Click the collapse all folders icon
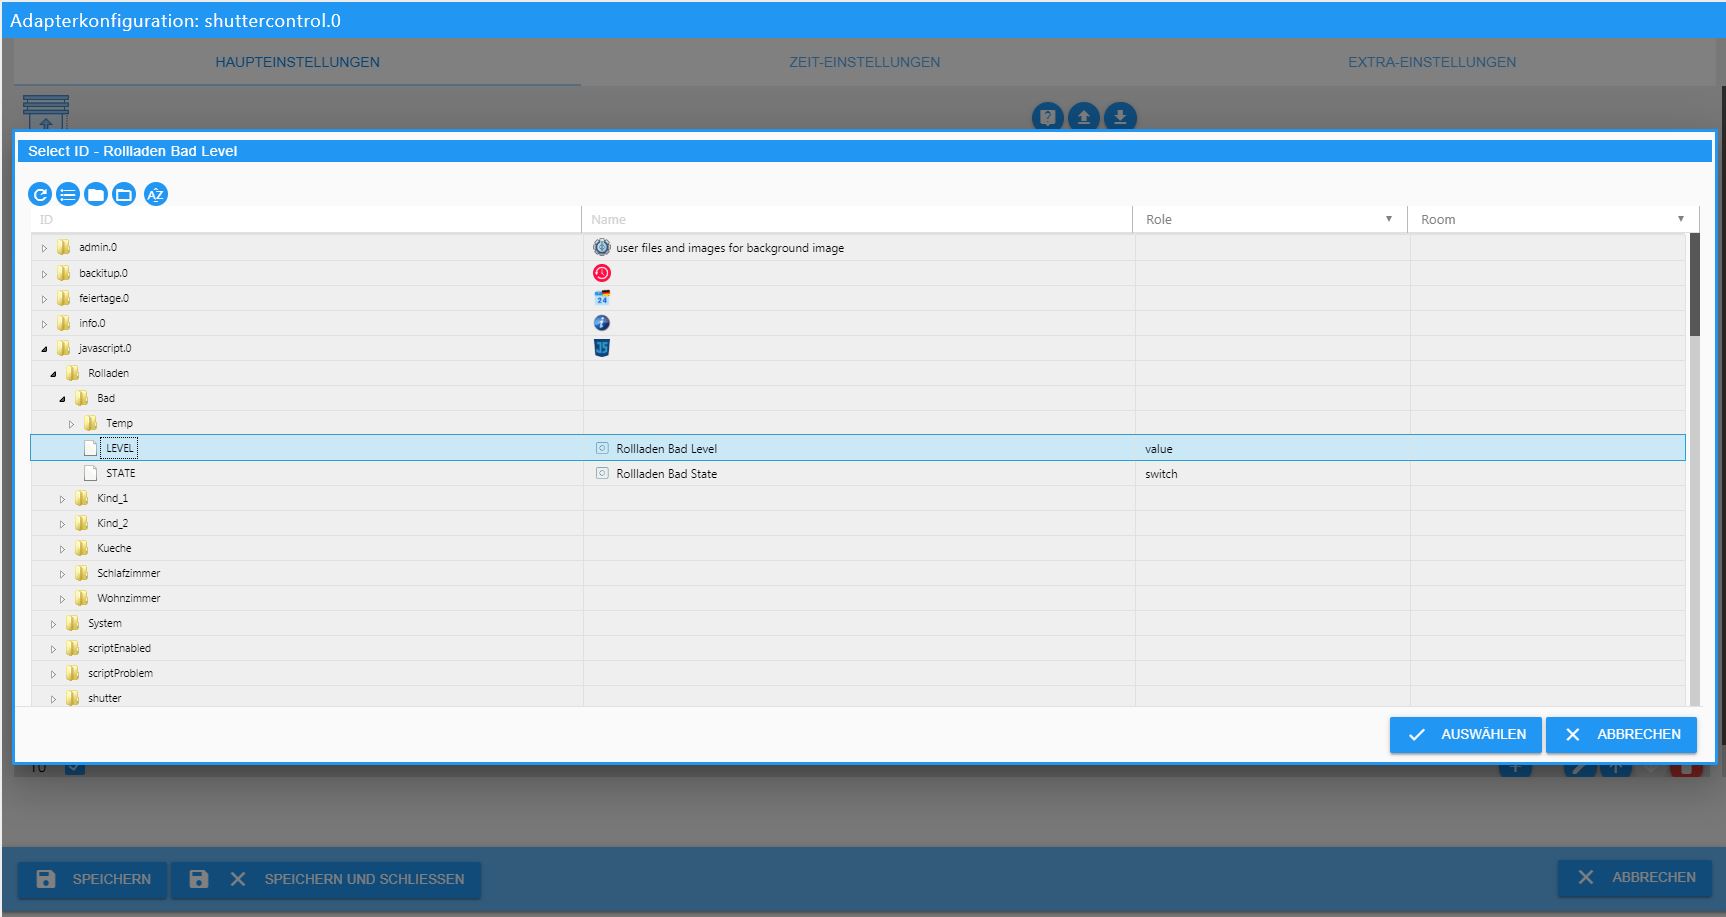The height and width of the screenshot is (917, 1726). click(96, 194)
